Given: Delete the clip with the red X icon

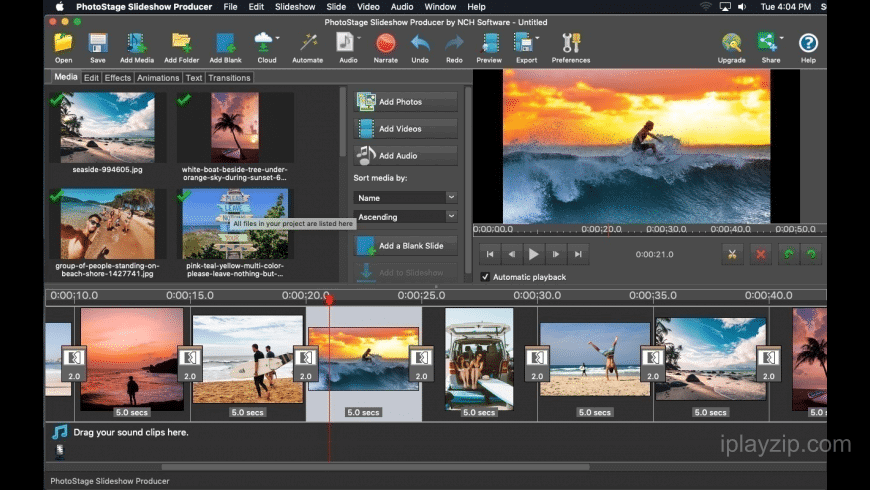Looking at the screenshot, I should point(761,254).
